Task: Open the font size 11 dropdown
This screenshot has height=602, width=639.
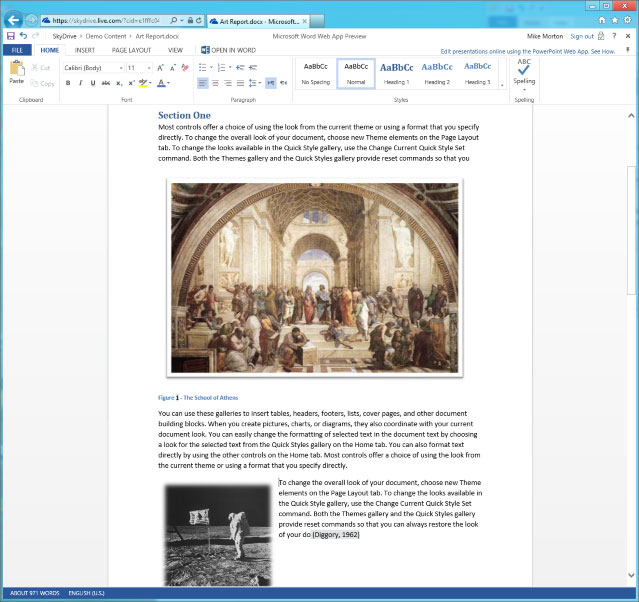Action: pyautogui.click(x=139, y=68)
